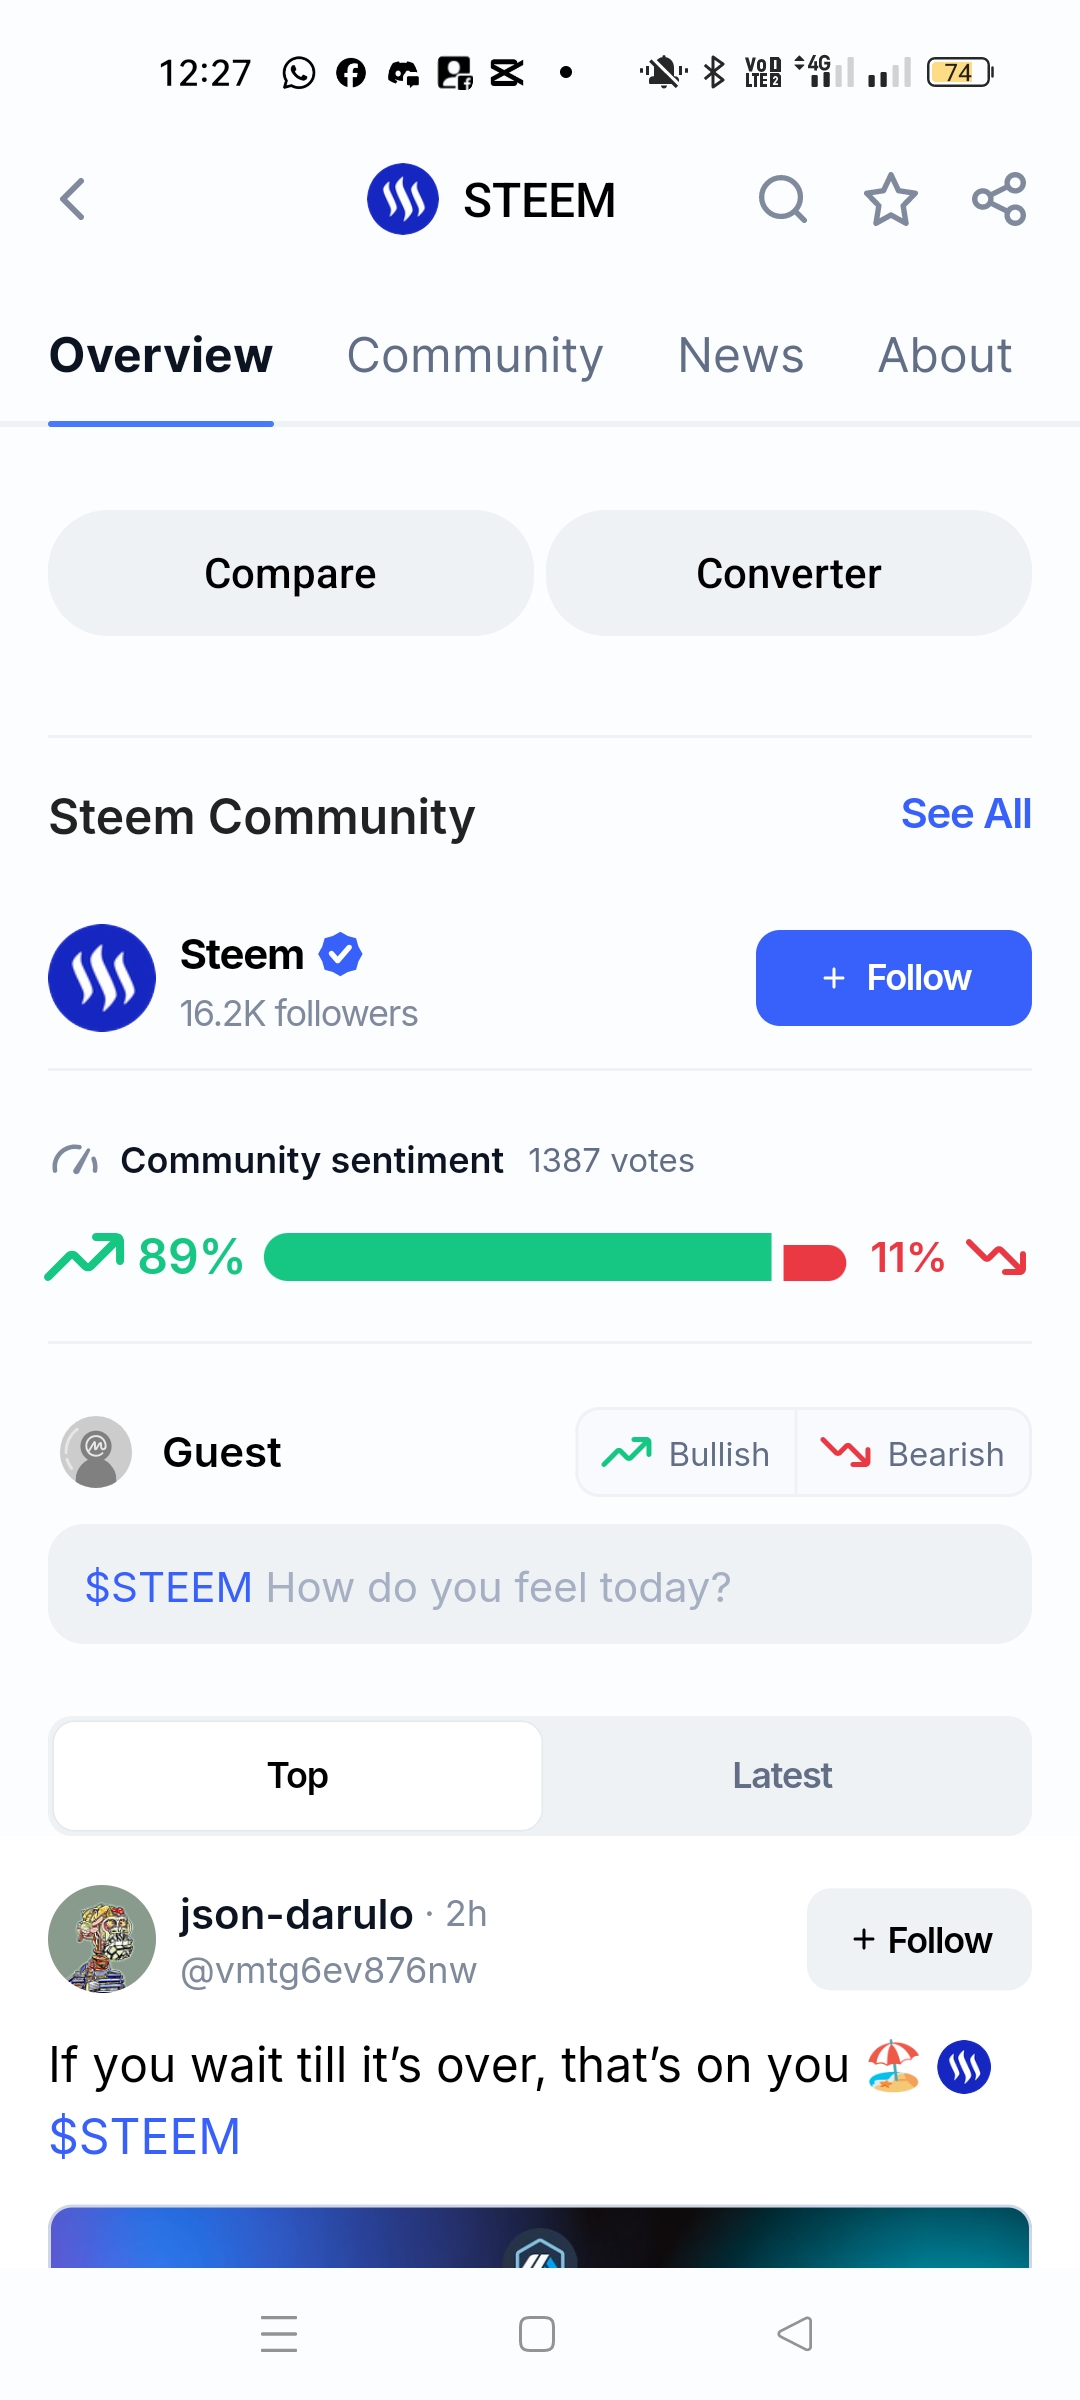Switch feed to Latest posts
Screen dimensions: 1080x2400
click(782, 1776)
